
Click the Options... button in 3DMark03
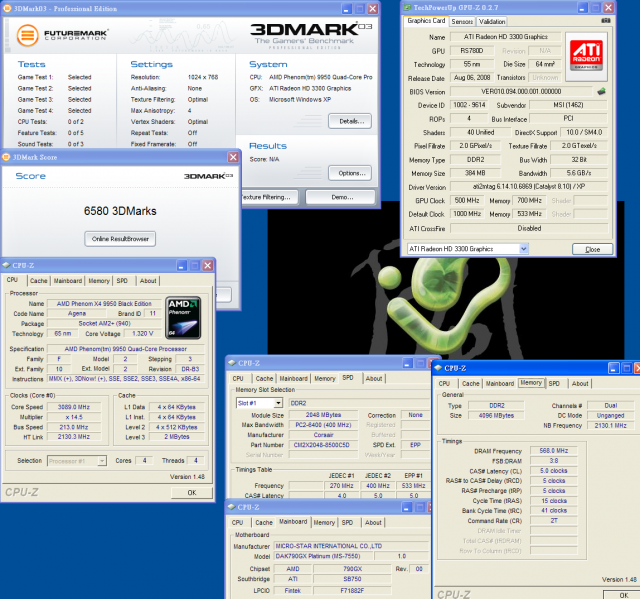350,173
